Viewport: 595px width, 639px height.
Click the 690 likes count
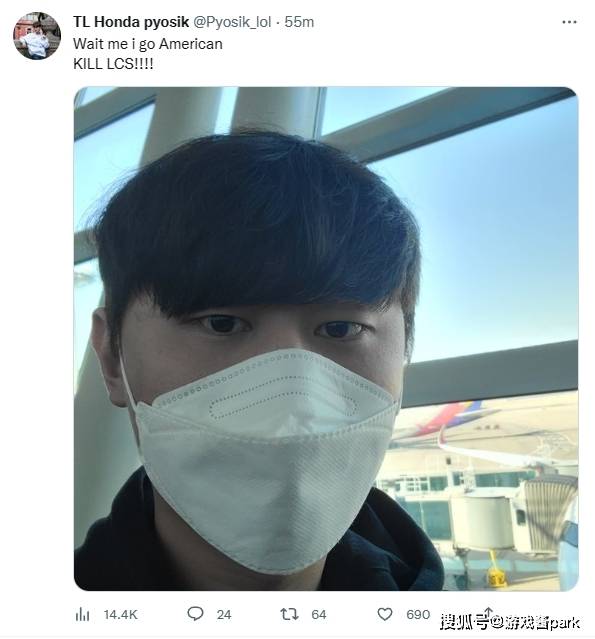(418, 615)
